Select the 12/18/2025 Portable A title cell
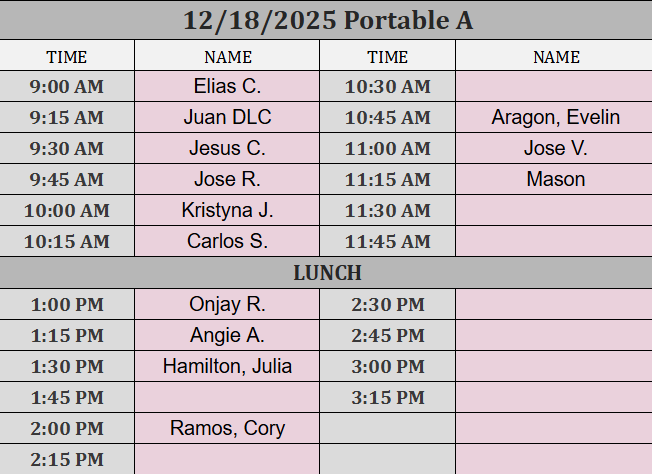Image resolution: width=652 pixels, height=474 pixels. tap(326, 20)
